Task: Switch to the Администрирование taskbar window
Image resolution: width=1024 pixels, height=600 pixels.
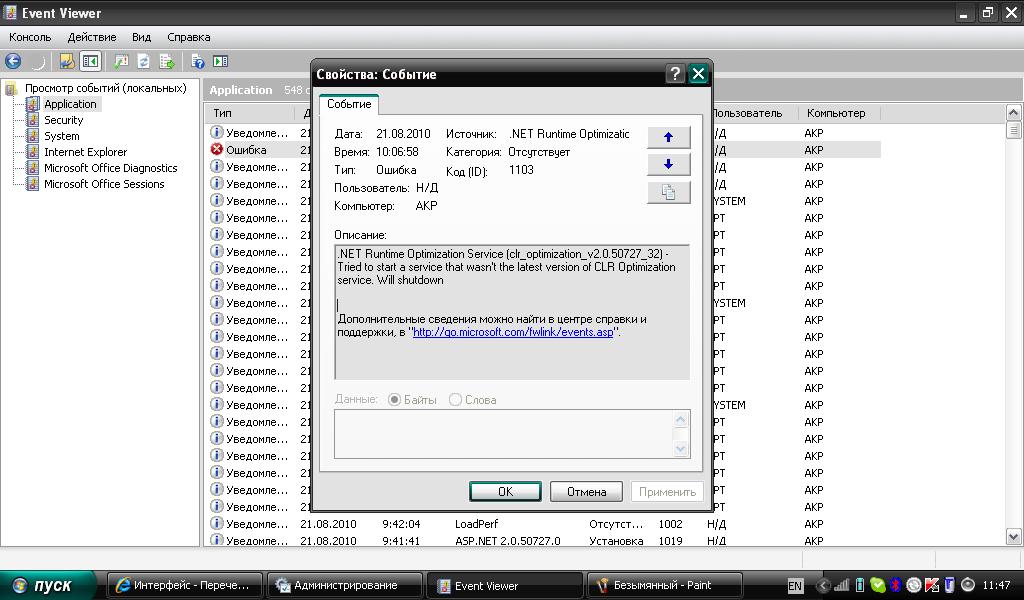Action: [344, 586]
